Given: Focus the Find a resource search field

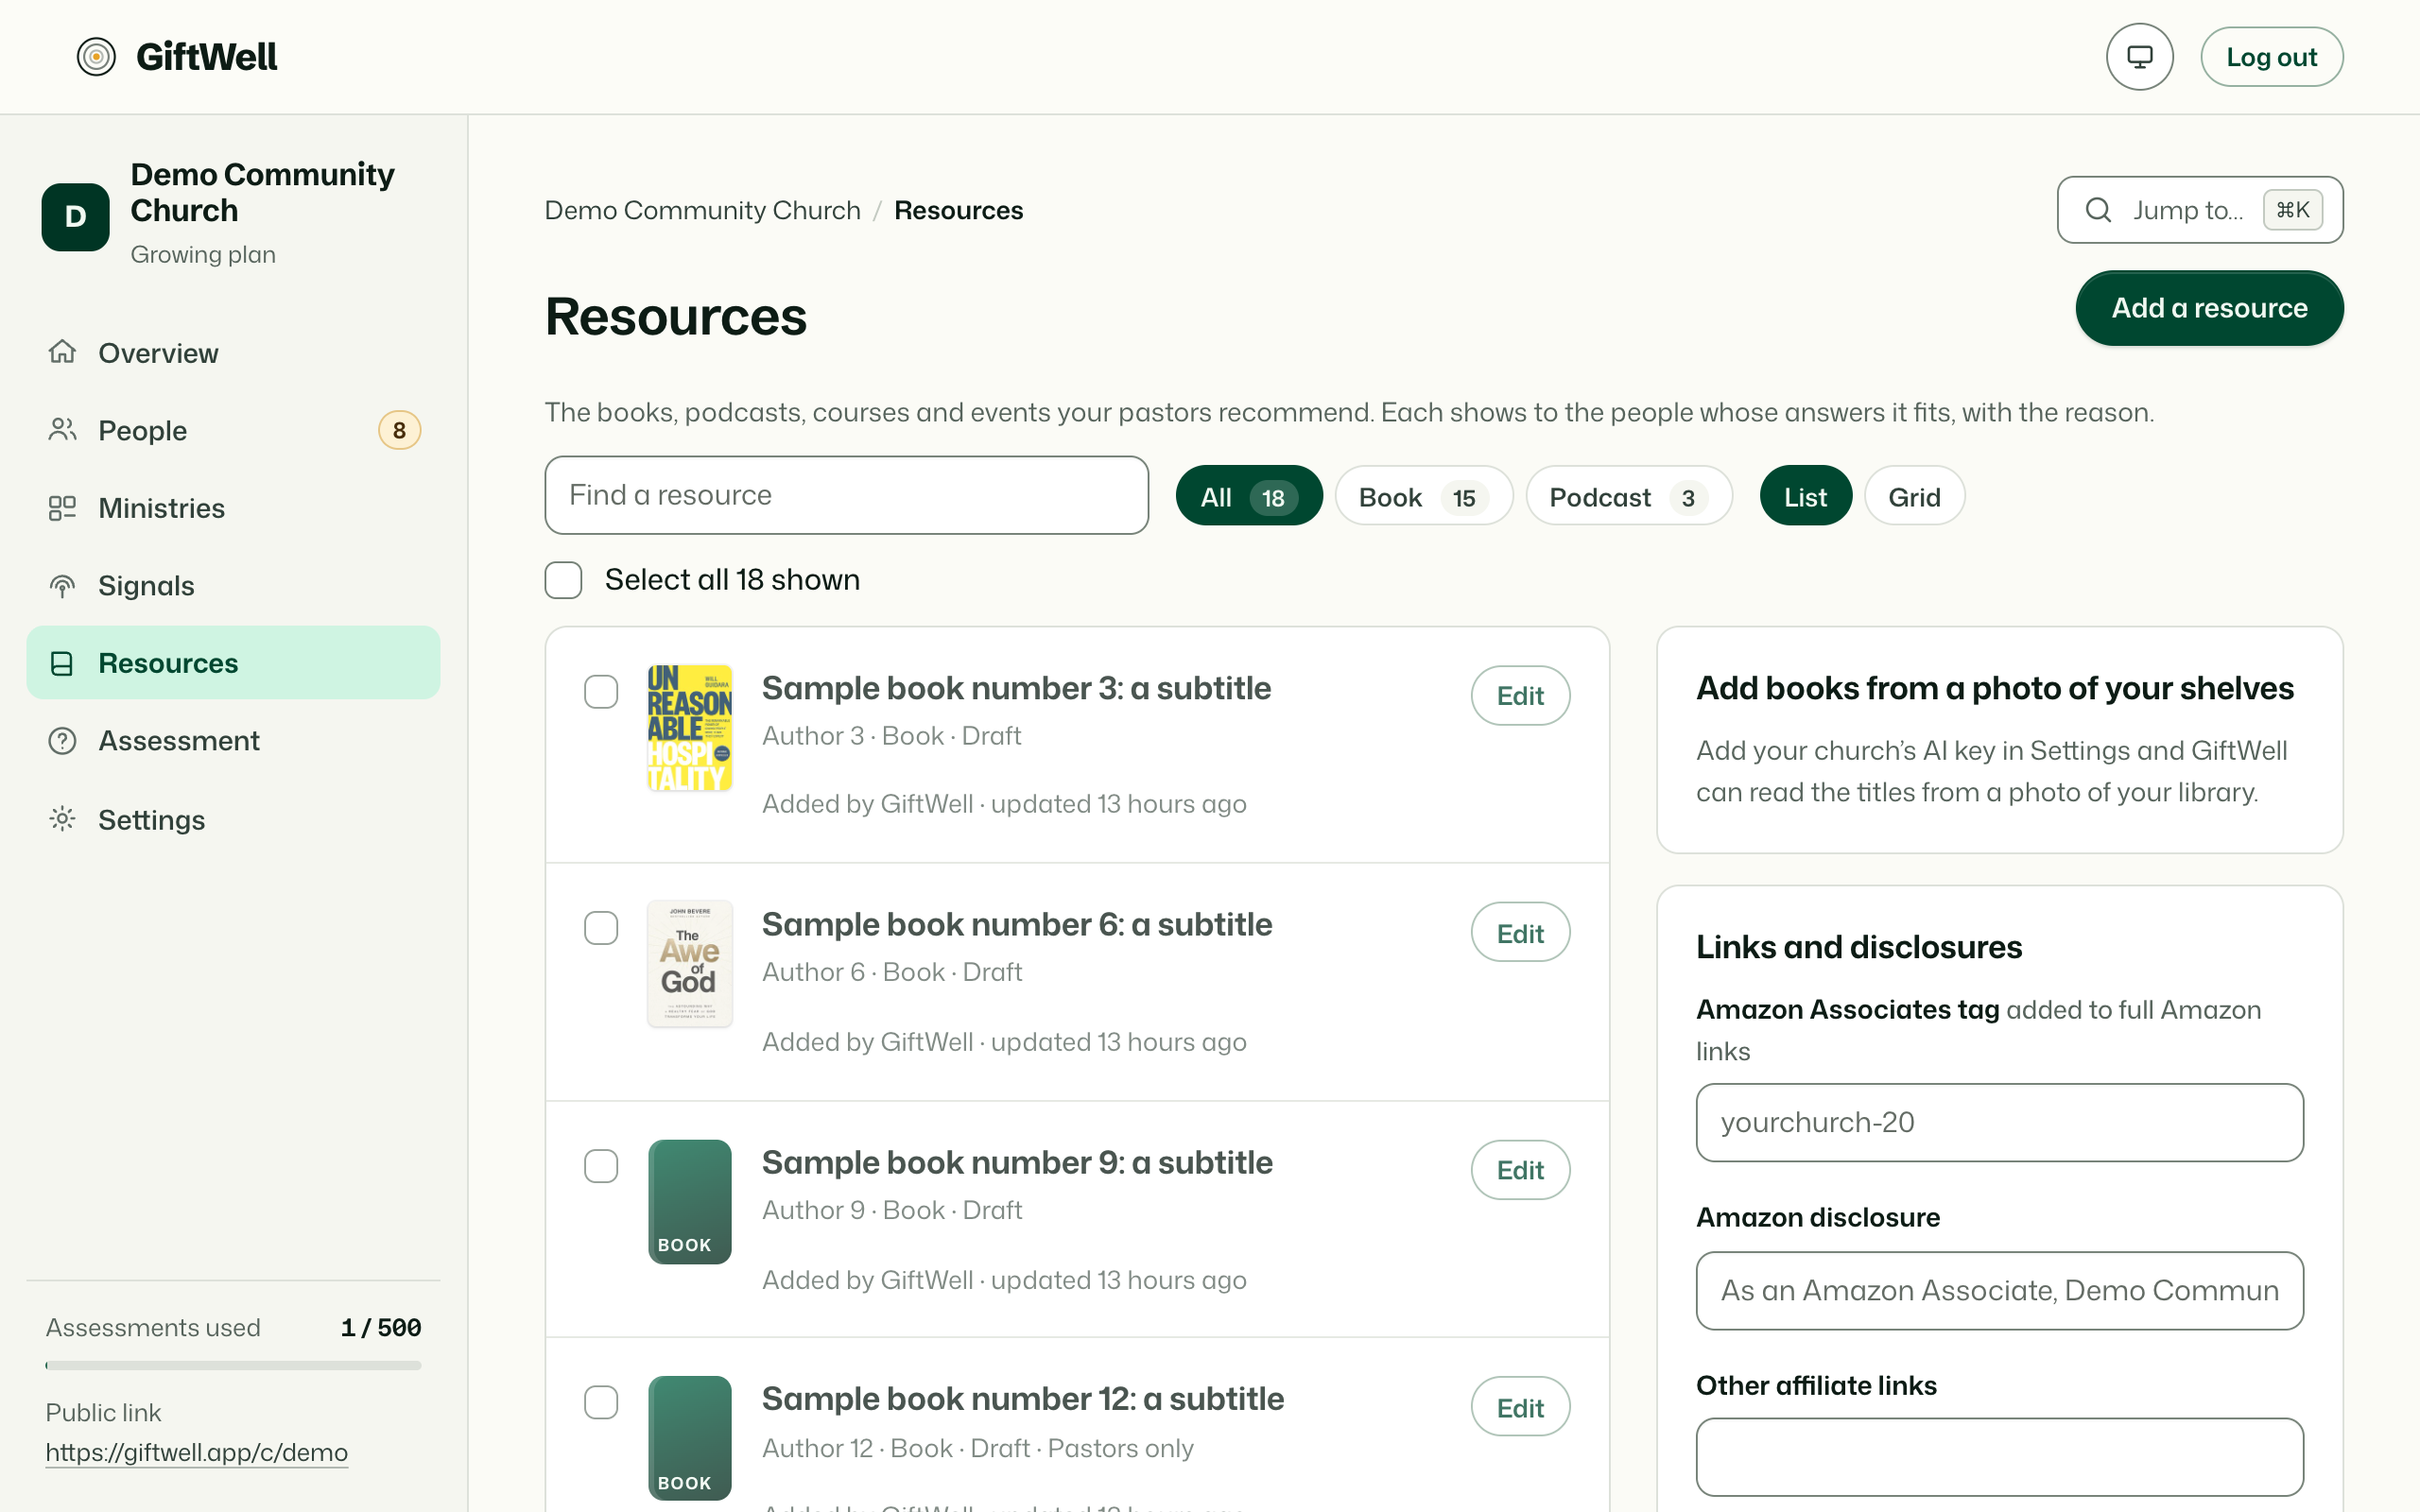Looking at the screenshot, I should click(x=846, y=495).
